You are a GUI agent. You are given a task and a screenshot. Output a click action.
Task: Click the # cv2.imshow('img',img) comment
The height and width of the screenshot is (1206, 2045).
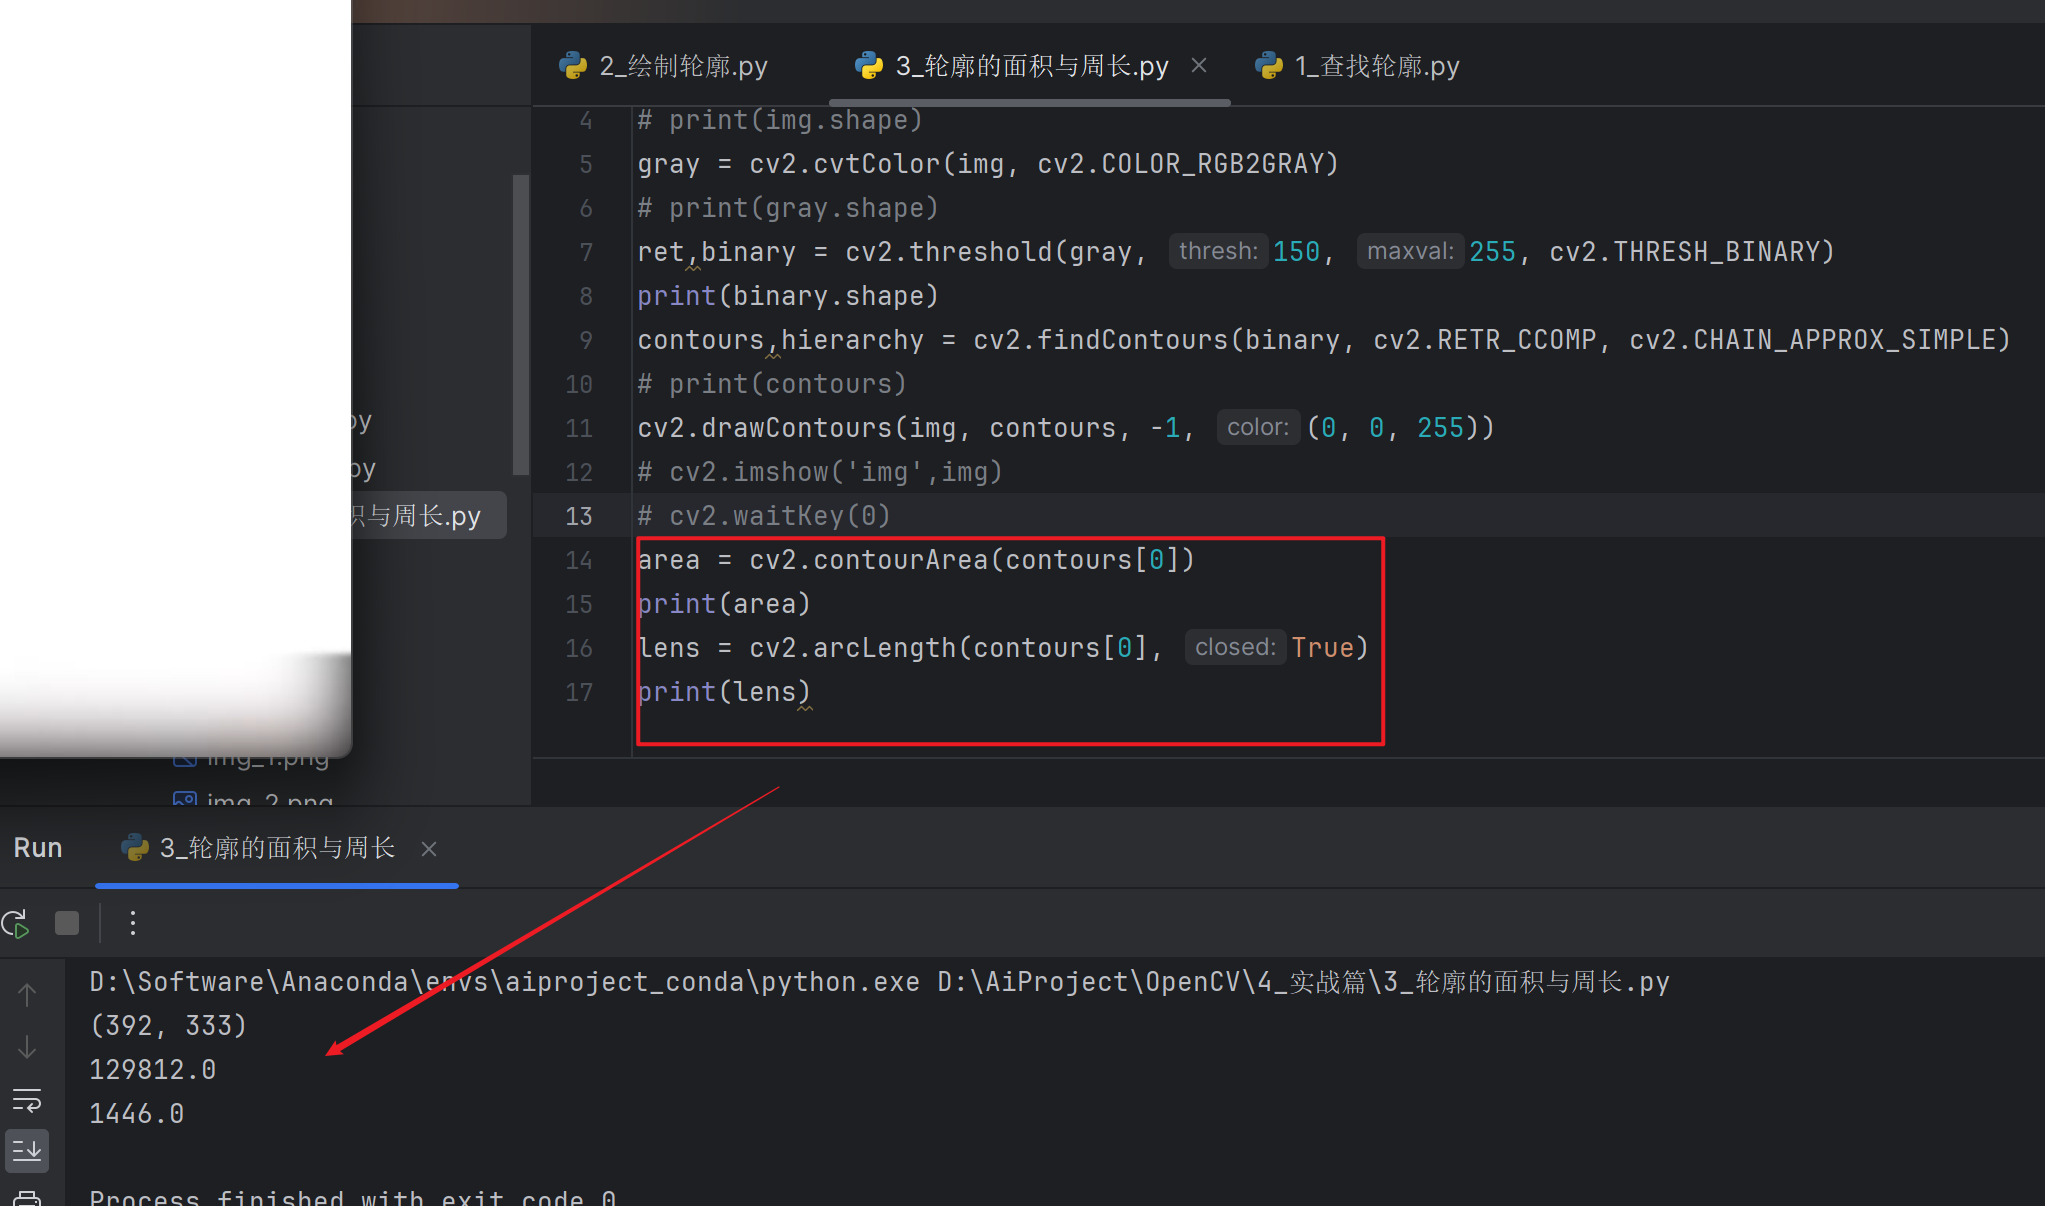820,472
